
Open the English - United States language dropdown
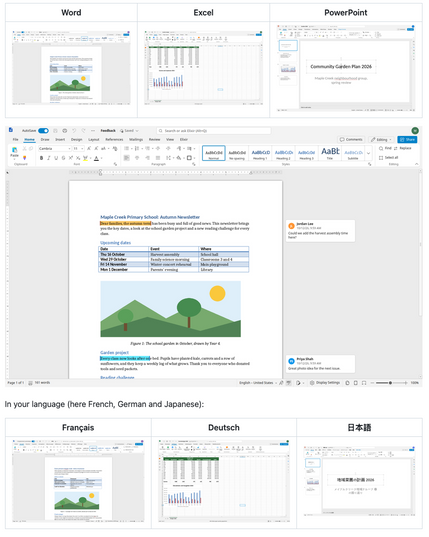point(257,383)
